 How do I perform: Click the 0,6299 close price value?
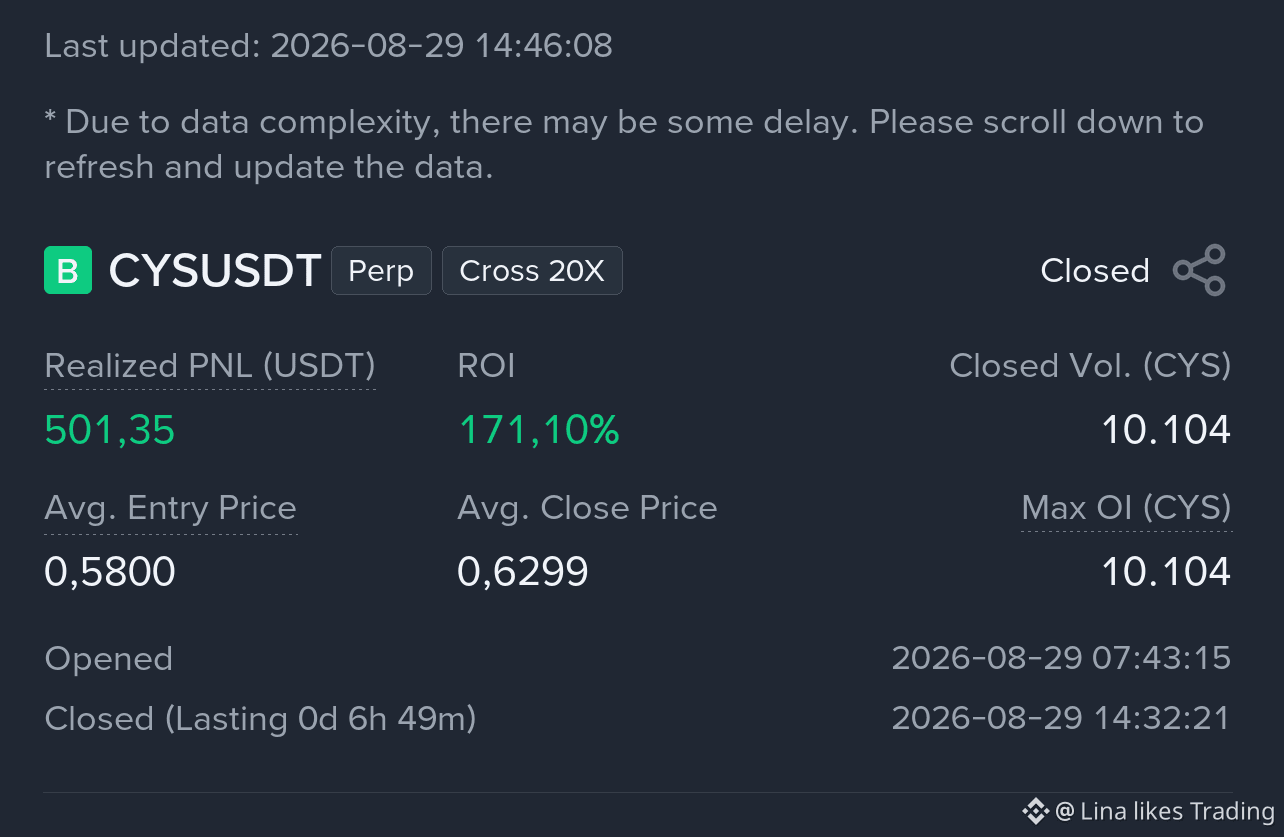click(x=523, y=572)
